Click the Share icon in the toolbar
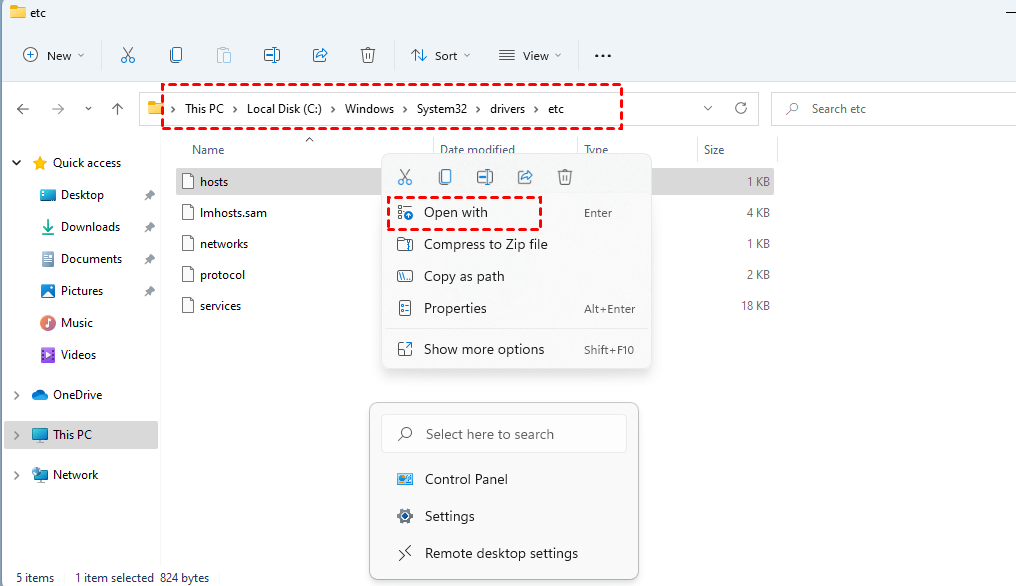 tap(320, 56)
